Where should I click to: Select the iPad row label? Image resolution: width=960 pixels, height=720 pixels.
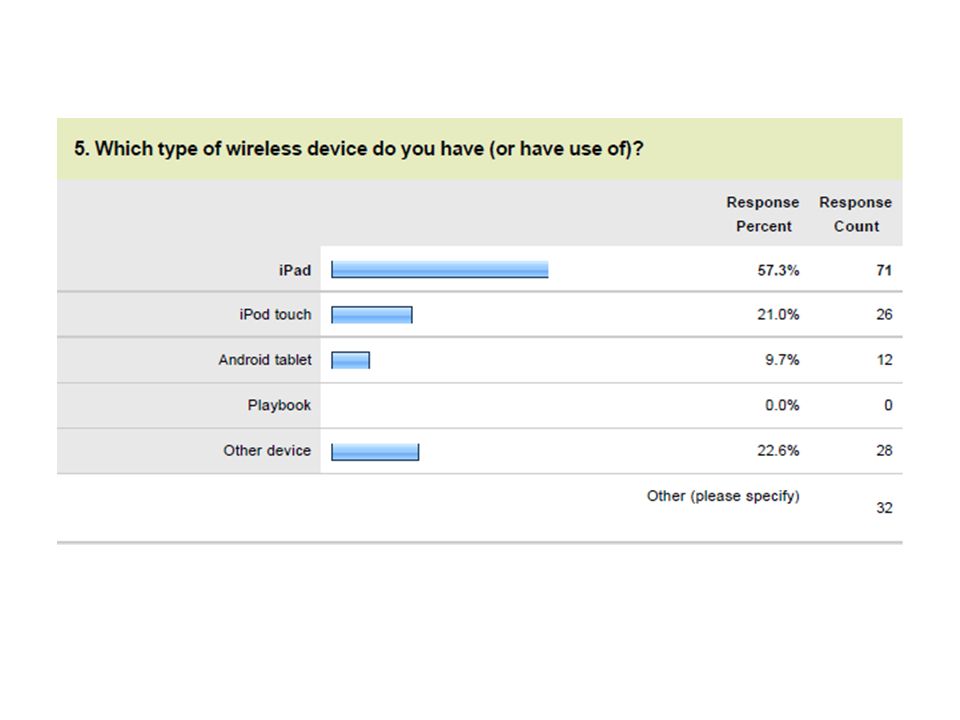click(294, 270)
